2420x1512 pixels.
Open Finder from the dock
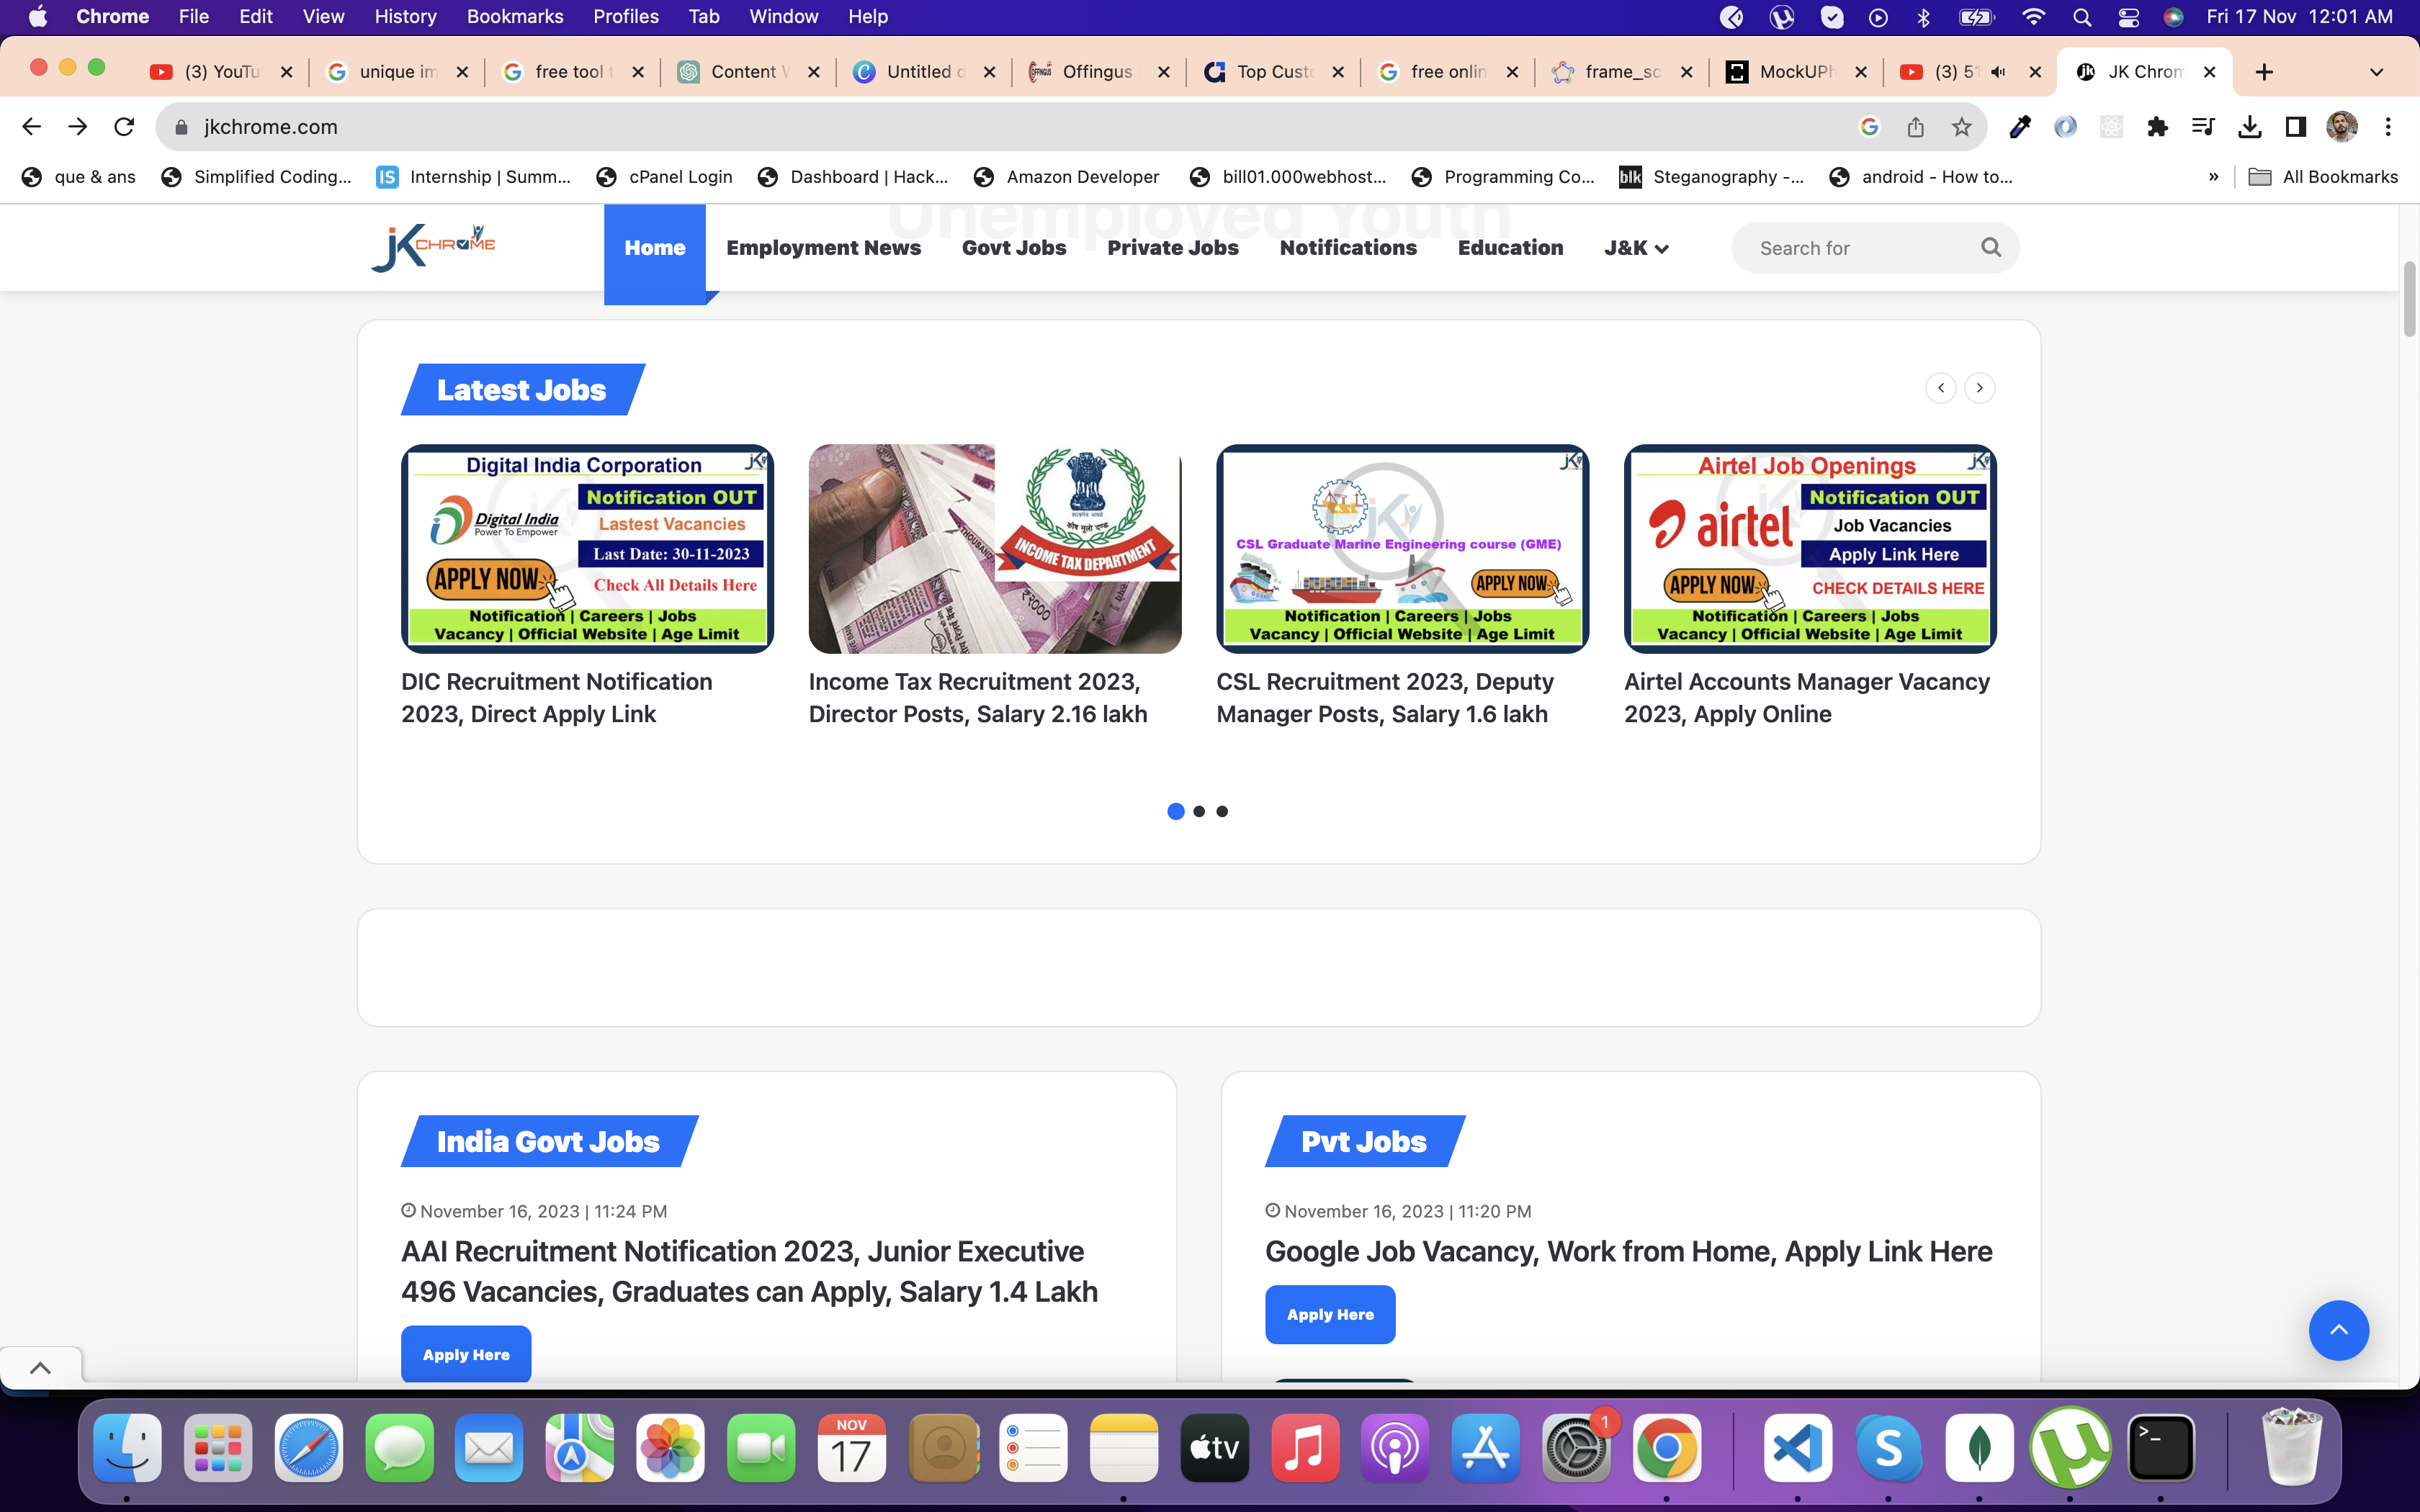(x=127, y=1447)
